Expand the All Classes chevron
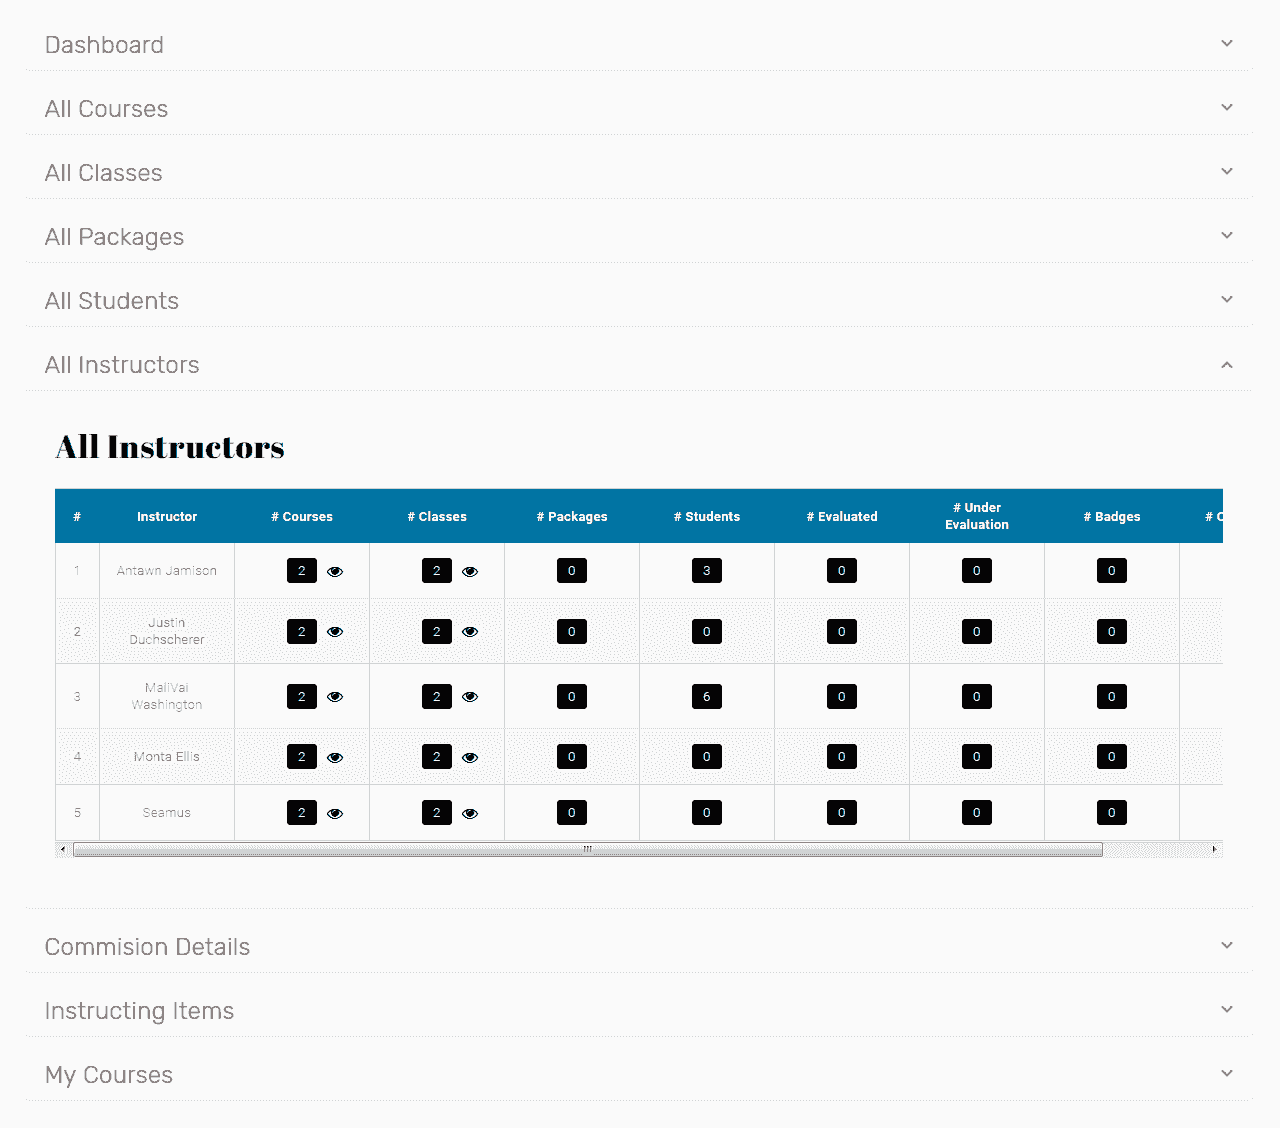This screenshot has height=1128, width=1280. (1227, 171)
